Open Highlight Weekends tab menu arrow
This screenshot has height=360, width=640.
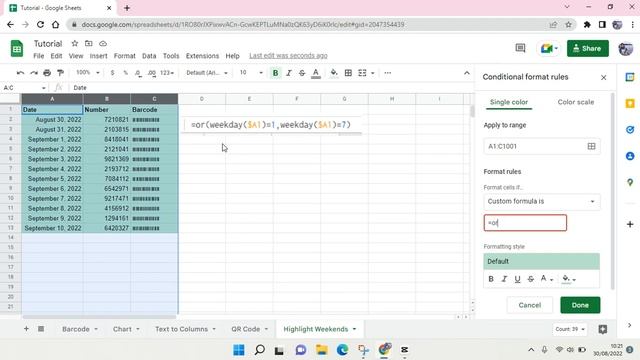pyautogui.click(x=354, y=329)
